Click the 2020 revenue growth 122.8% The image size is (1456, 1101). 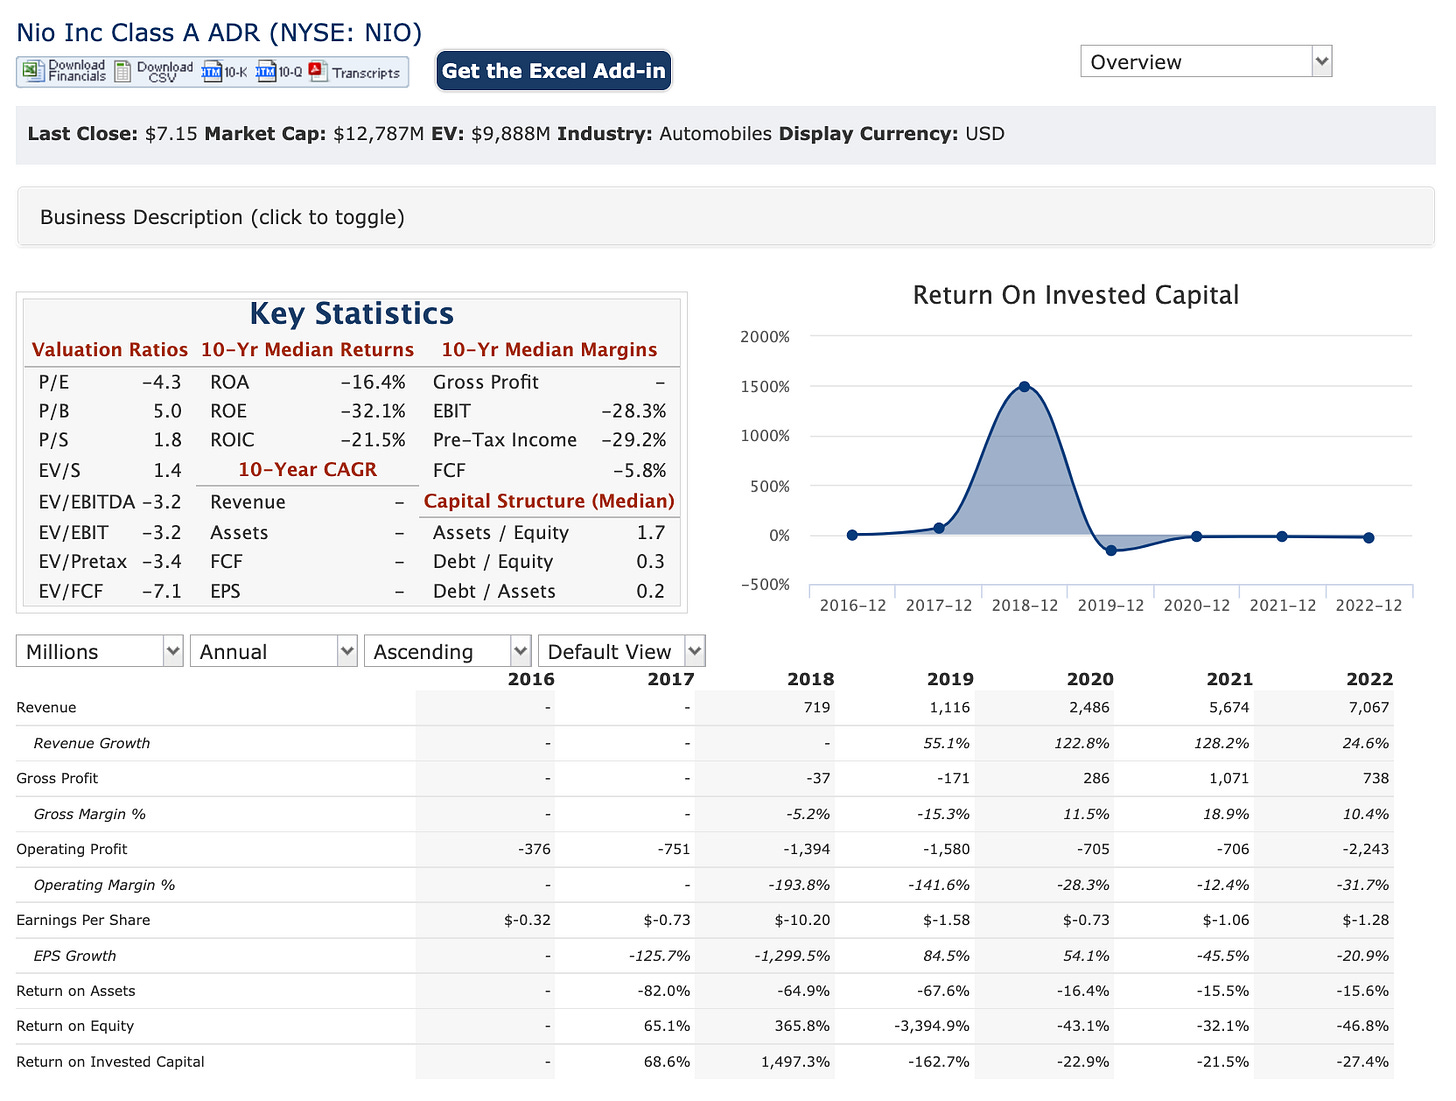point(1083,743)
